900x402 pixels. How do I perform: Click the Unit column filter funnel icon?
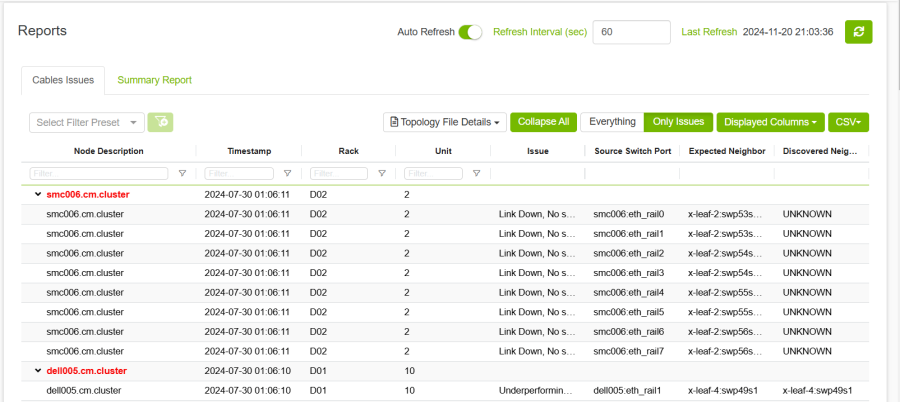[x=475, y=173]
